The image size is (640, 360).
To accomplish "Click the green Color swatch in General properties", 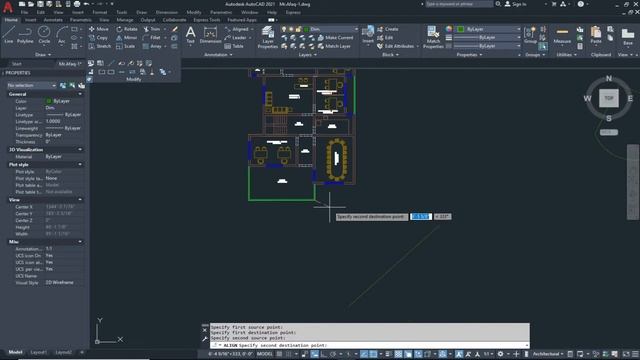I will pos(49,101).
